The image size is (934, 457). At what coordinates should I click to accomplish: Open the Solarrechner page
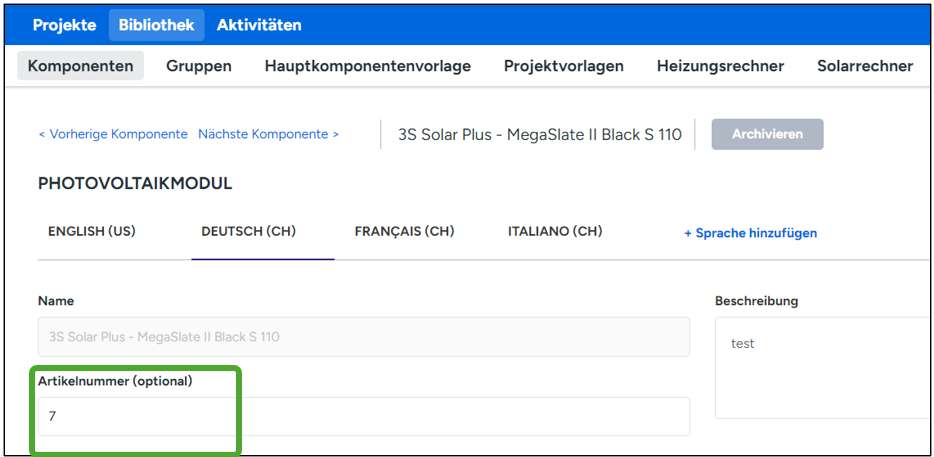tap(864, 66)
